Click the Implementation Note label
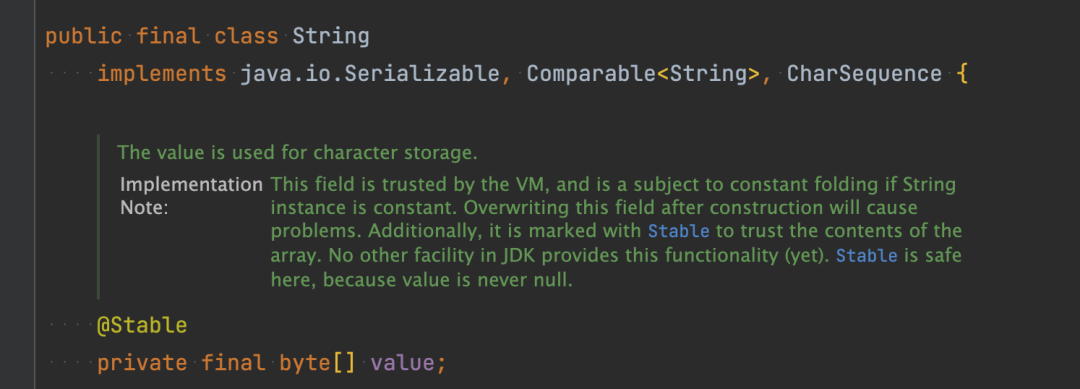 coord(191,196)
